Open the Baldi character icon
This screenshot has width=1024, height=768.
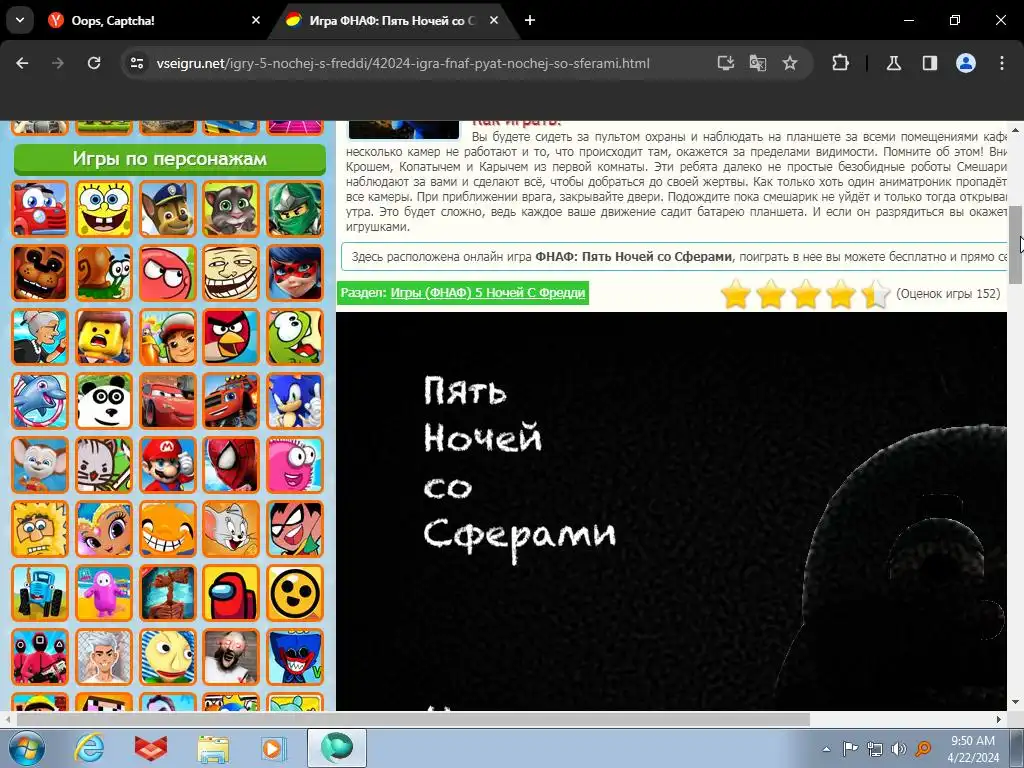coord(167,657)
